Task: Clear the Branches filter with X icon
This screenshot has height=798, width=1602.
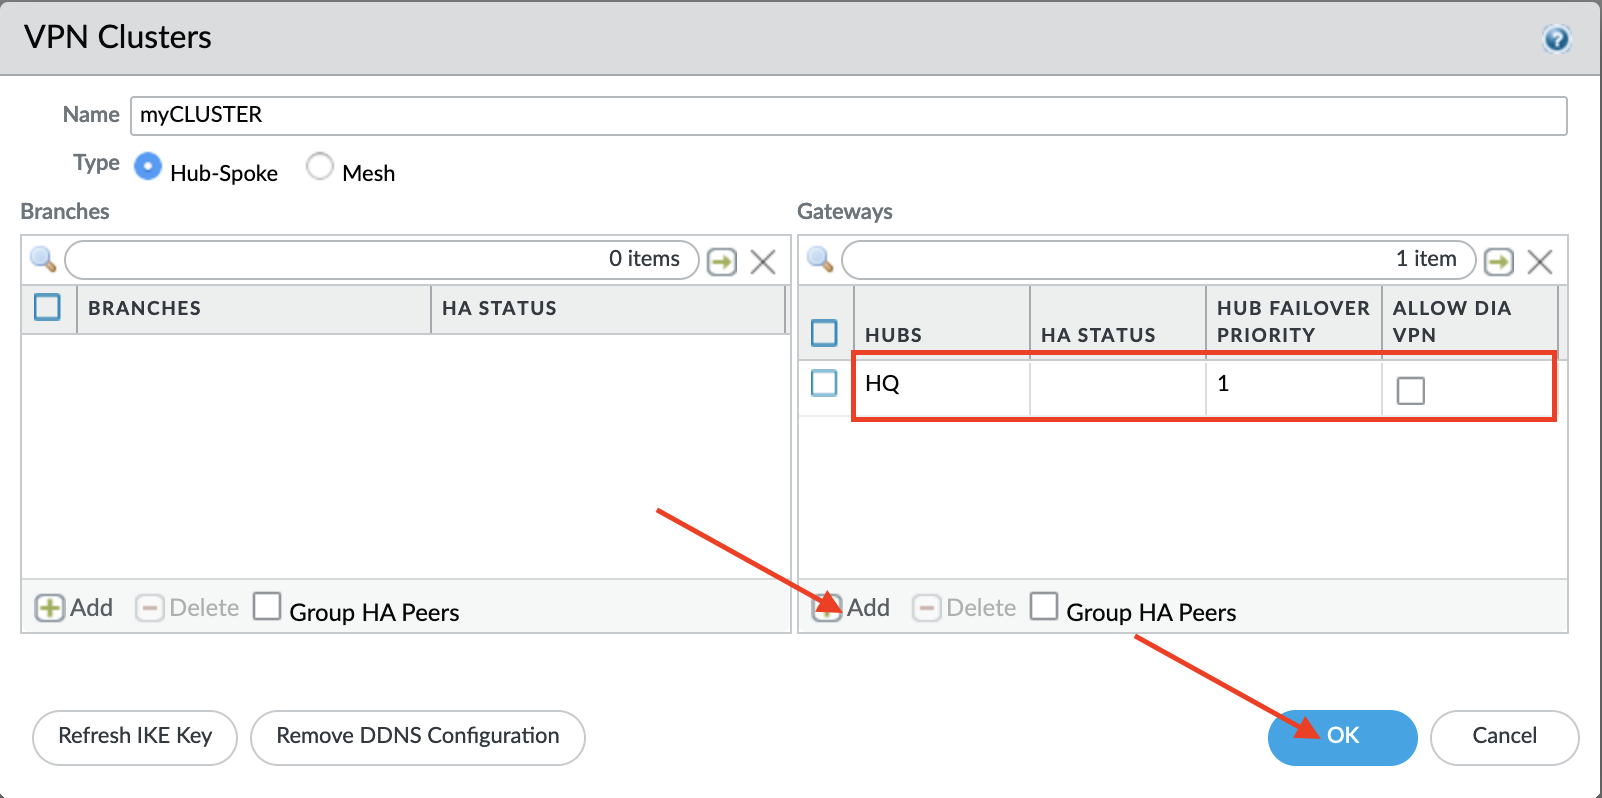Action: click(x=763, y=262)
